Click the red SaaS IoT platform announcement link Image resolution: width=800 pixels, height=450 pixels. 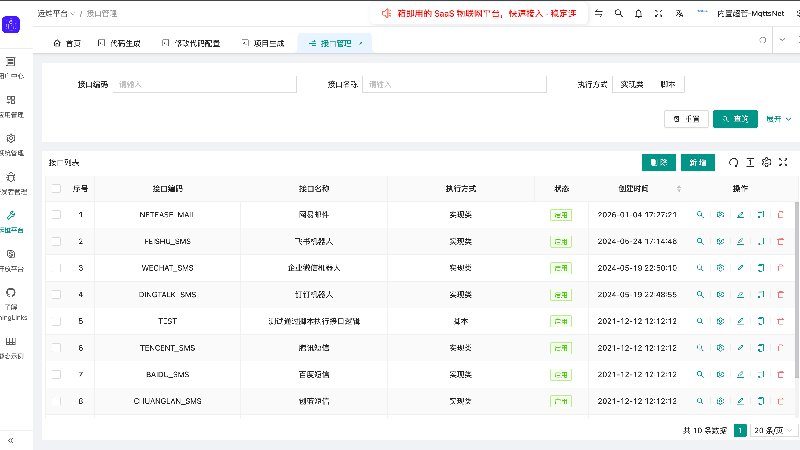coord(487,13)
